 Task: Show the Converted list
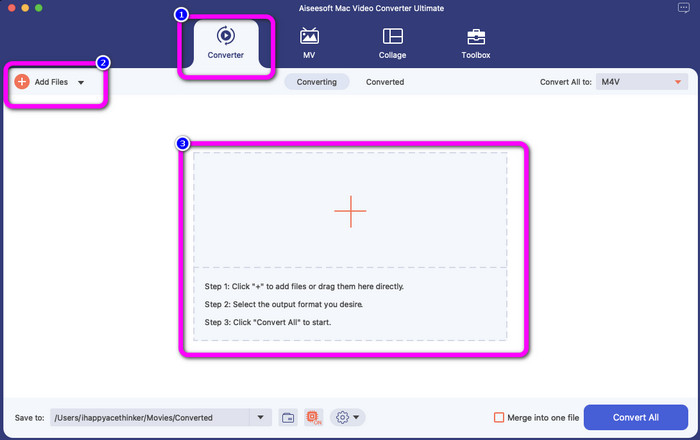[x=385, y=82]
